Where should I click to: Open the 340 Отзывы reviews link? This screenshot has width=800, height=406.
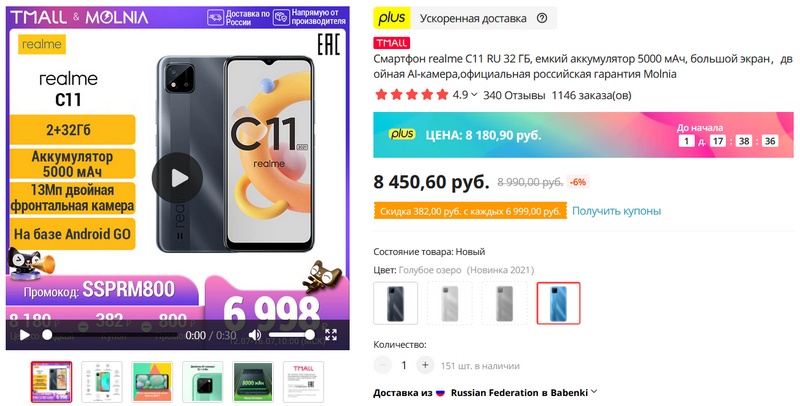(514, 95)
